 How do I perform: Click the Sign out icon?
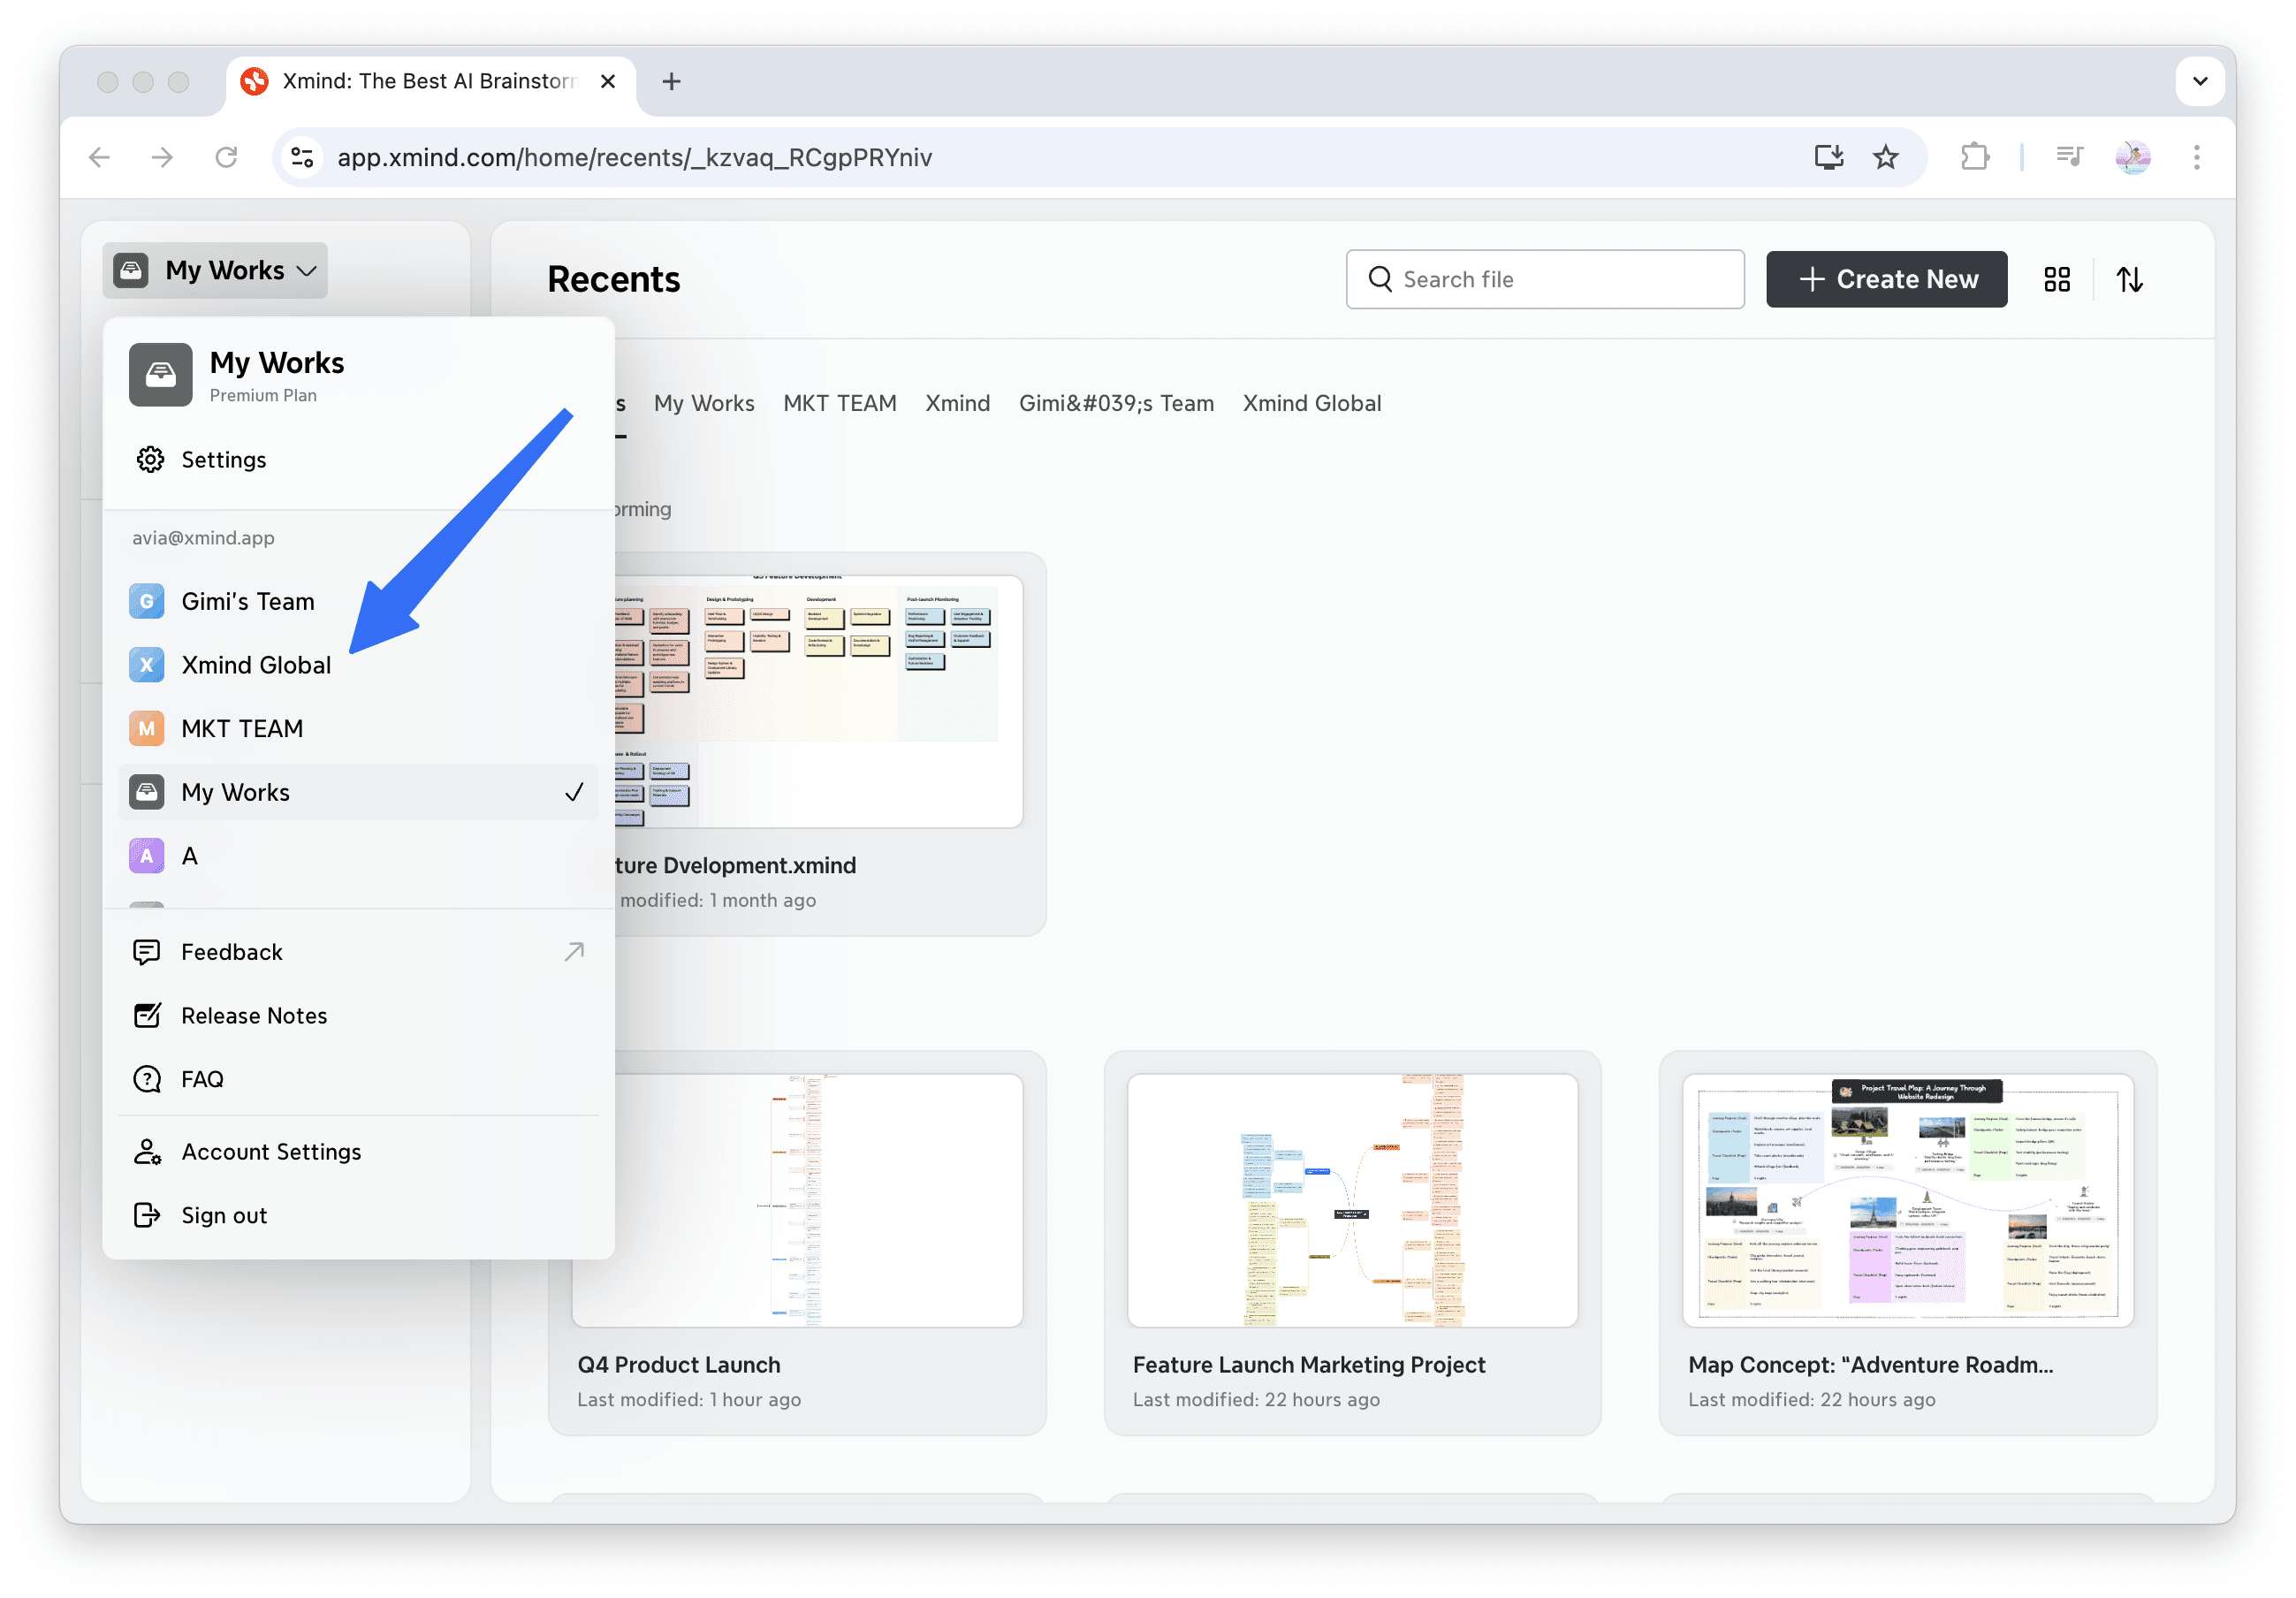tap(147, 1214)
